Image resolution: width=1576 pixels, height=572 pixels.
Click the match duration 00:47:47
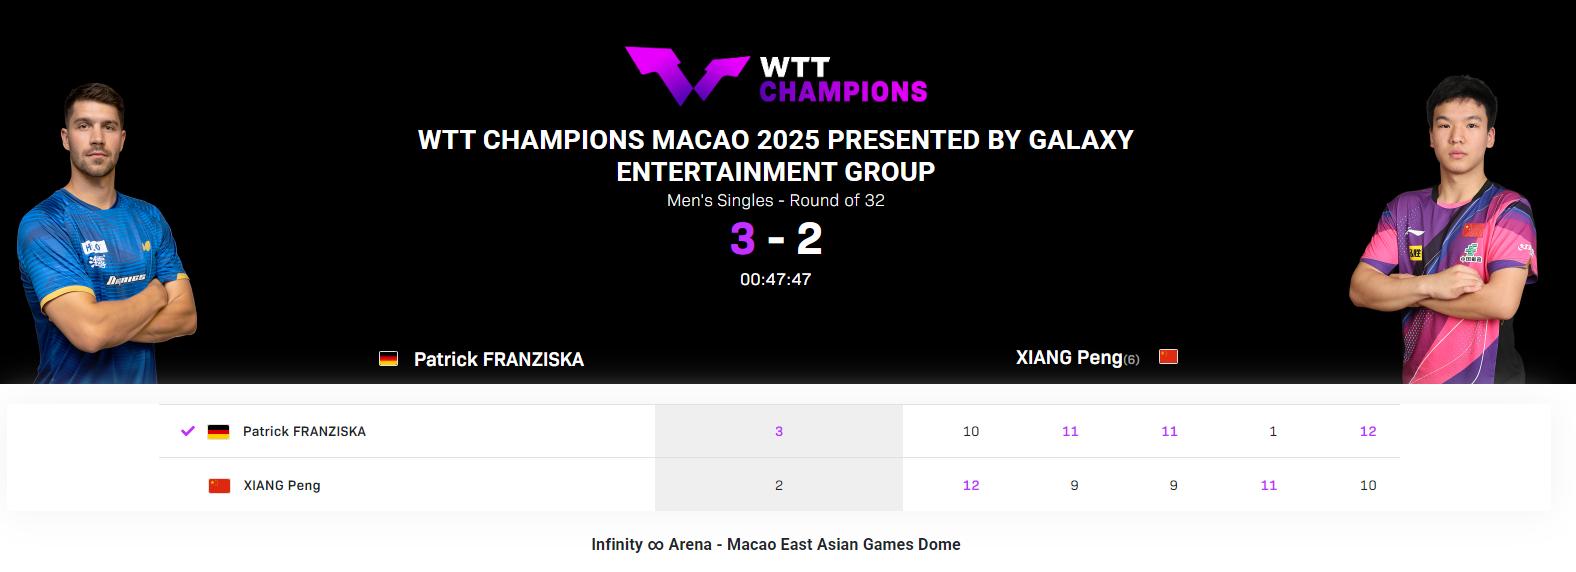coord(776,279)
